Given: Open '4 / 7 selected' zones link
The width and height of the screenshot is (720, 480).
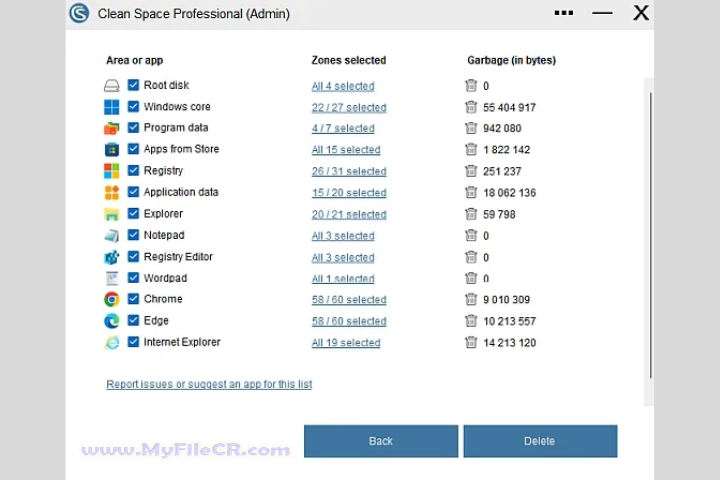Looking at the screenshot, I should [x=343, y=128].
